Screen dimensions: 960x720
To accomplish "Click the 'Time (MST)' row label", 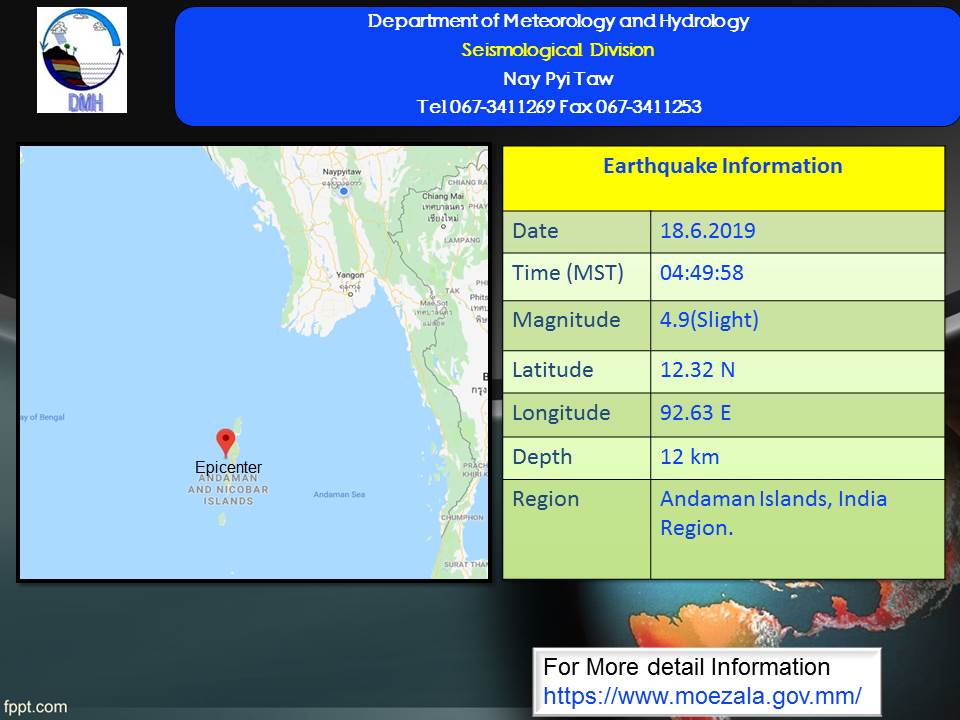I will (568, 272).
